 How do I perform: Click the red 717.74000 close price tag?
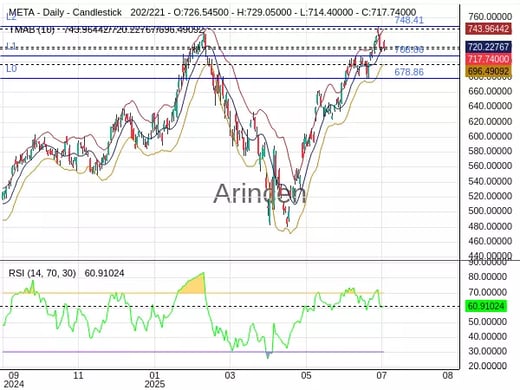[x=488, y=59]
